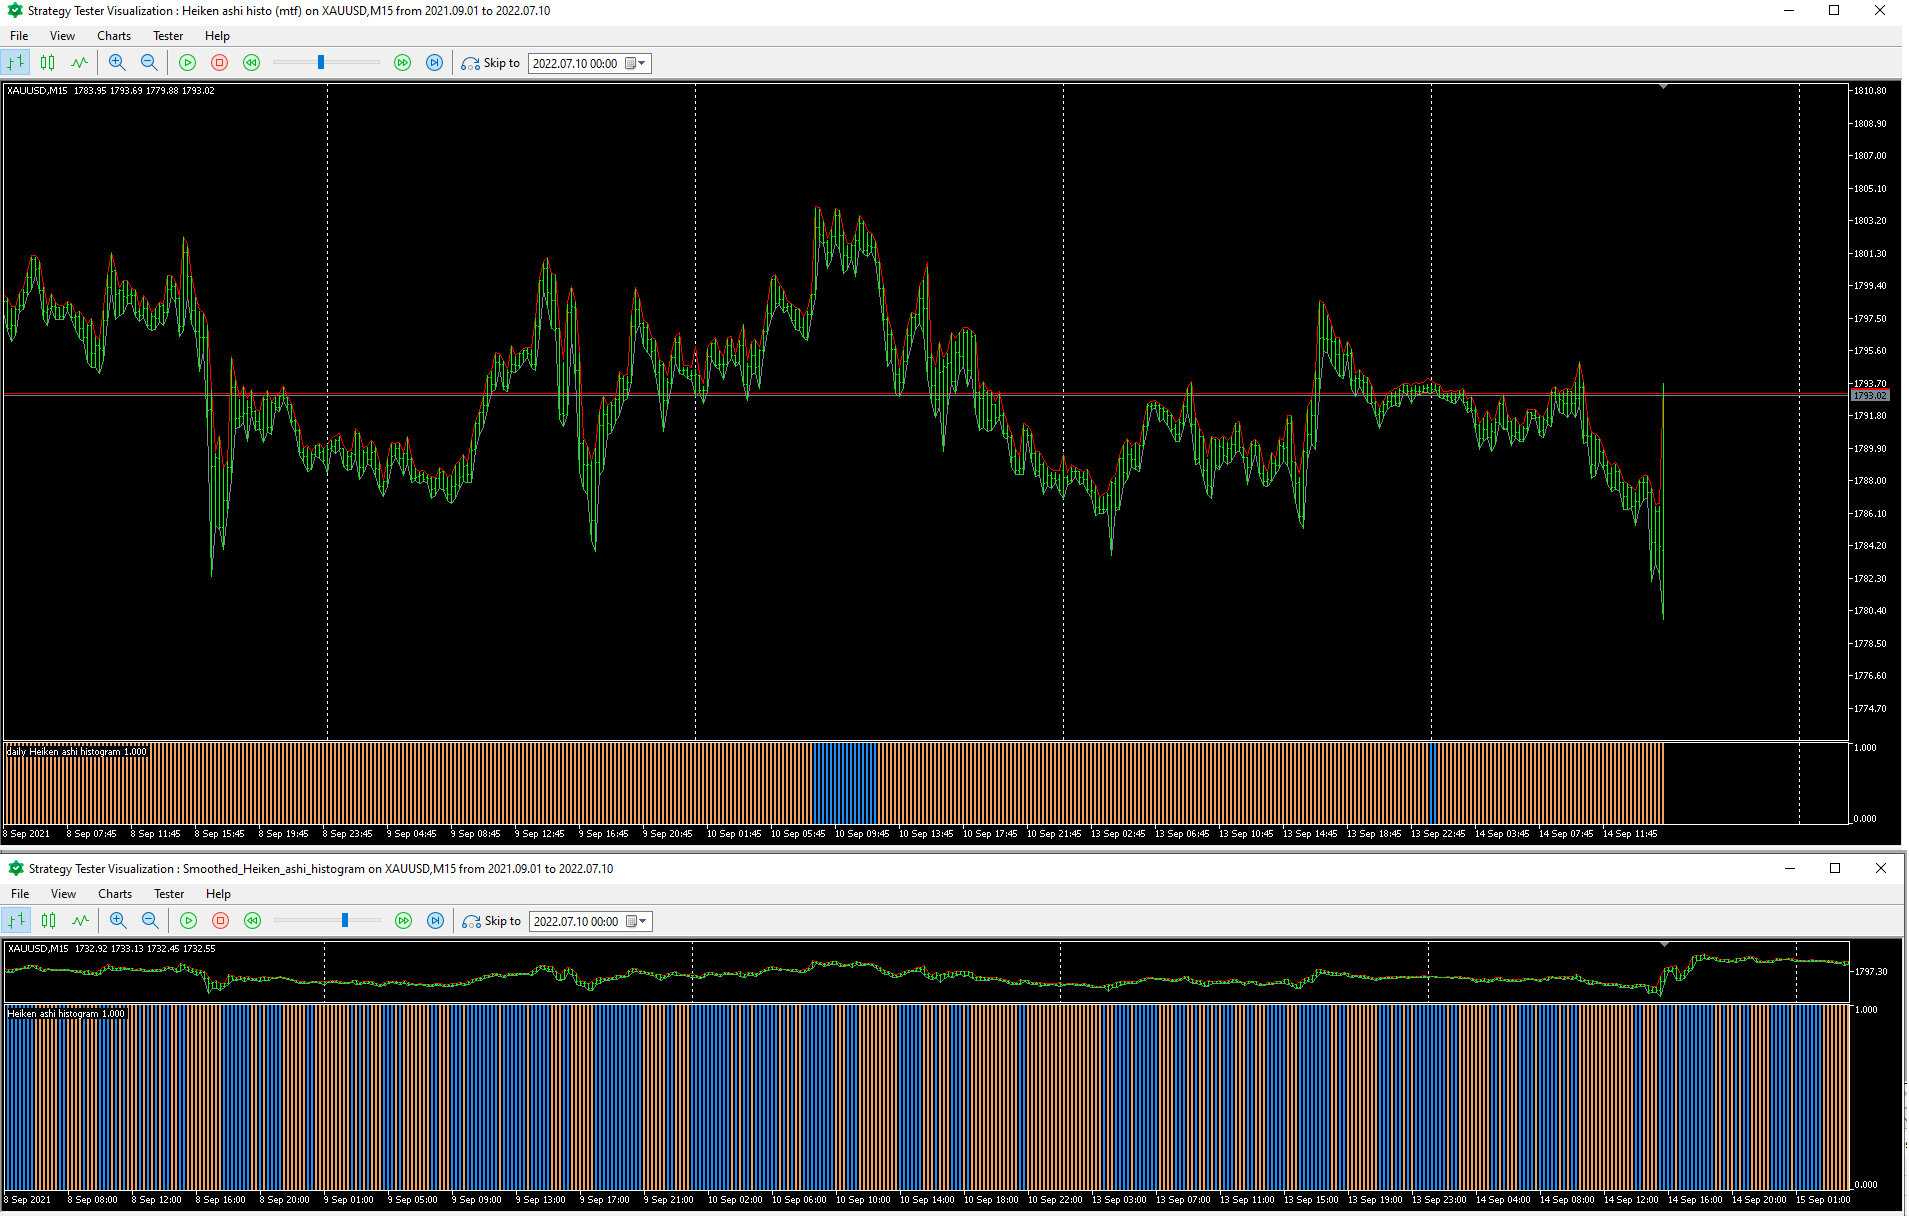Viewport: 1909px width, 1216px height.
Task: Click the 15 Sep 01:00 time label in bottom chart
Action: [x=1823, y=1200]
